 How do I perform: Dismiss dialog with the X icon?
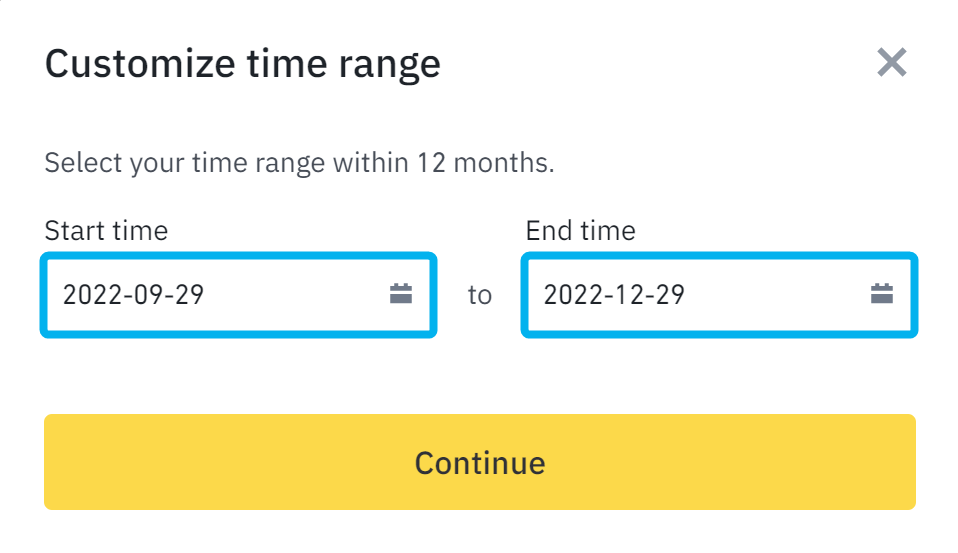[x=891, y=62]
